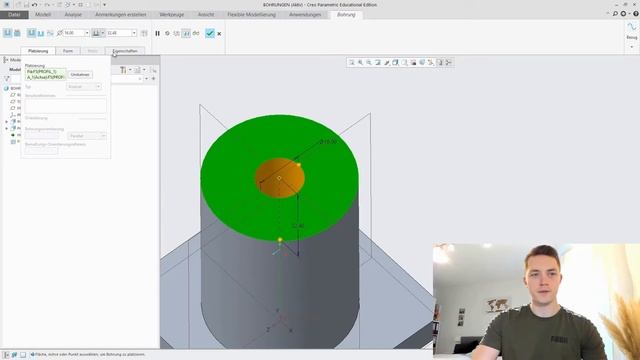Toggle the verify glasses icon
This screenshot has width=640, height=360.
click(x=196, y=33)
